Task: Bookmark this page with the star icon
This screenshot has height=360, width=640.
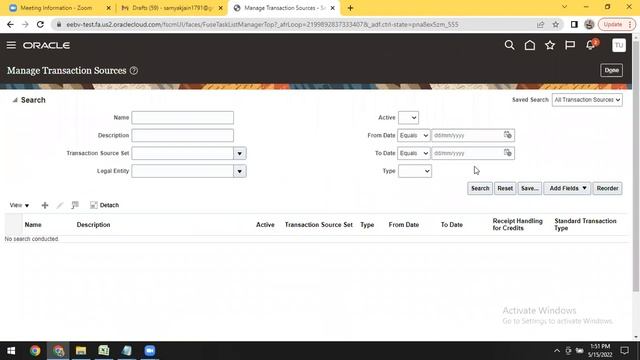Action: 556,24
